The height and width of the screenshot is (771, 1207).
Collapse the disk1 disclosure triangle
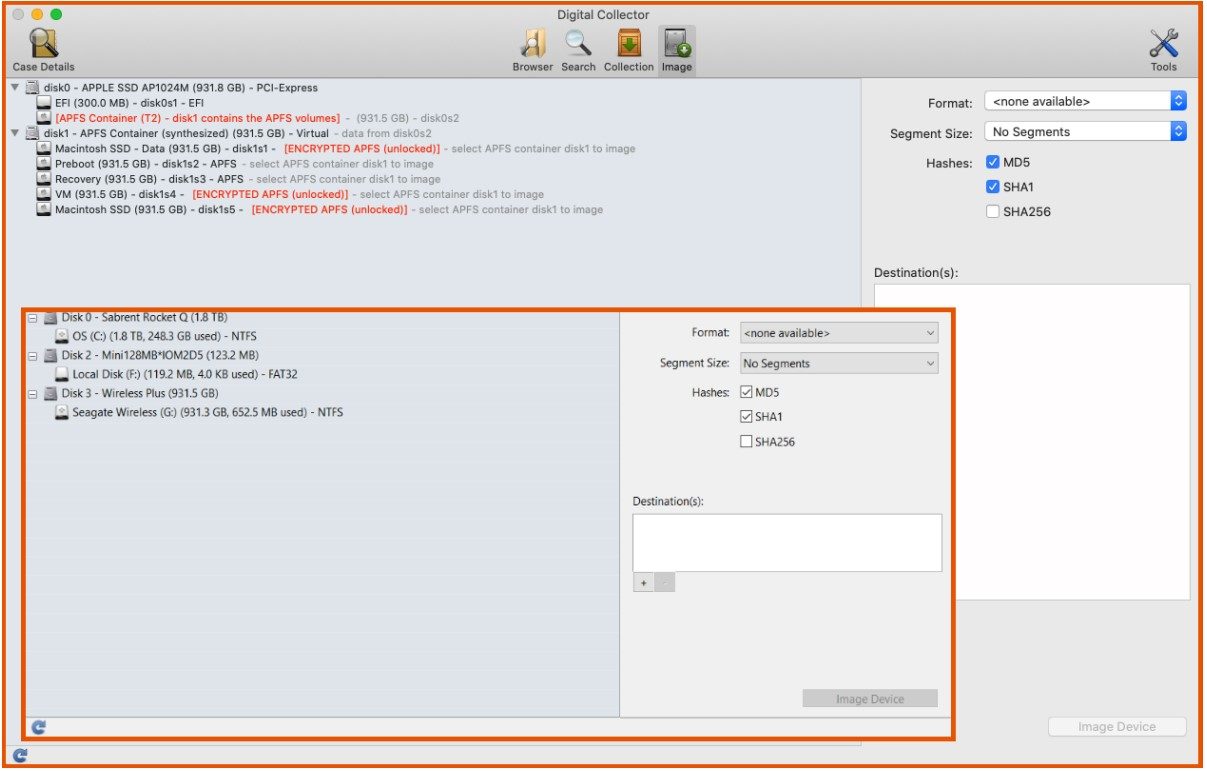click(15, 133)
